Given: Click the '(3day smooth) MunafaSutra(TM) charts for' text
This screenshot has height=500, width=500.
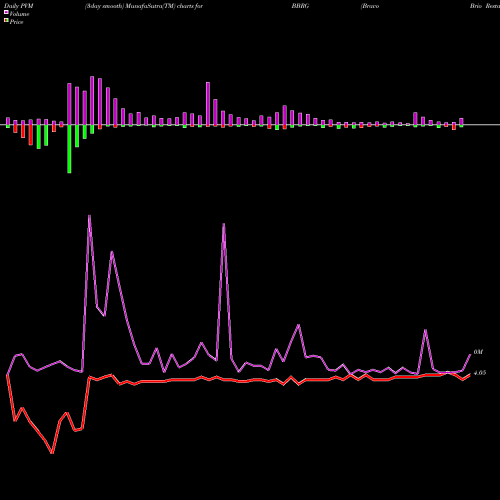Looking at the screenshot, I should click(x=144, y=6).
